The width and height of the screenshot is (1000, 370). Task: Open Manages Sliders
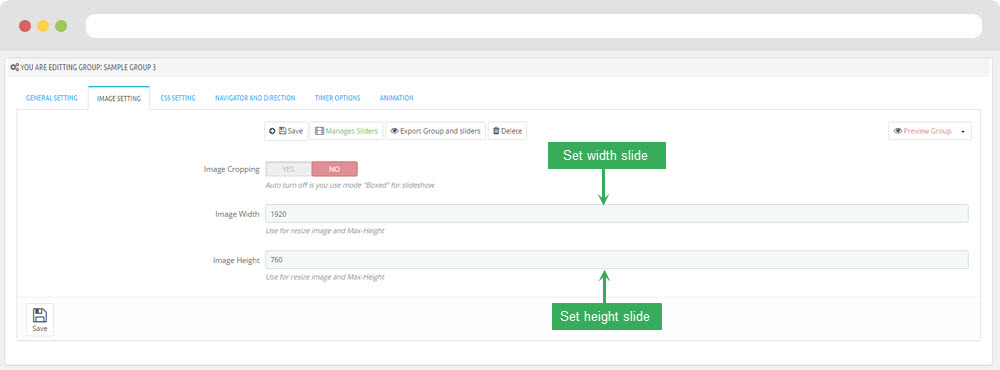coord(347,131)
